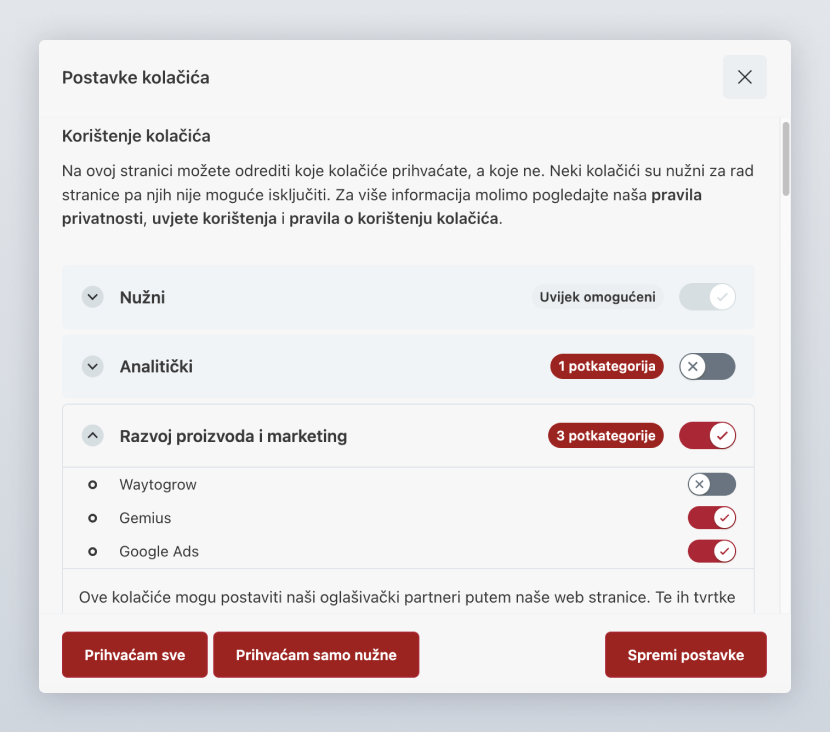Close the cookie settings dialog with X
830x732 pixels.
pos(744,77)
